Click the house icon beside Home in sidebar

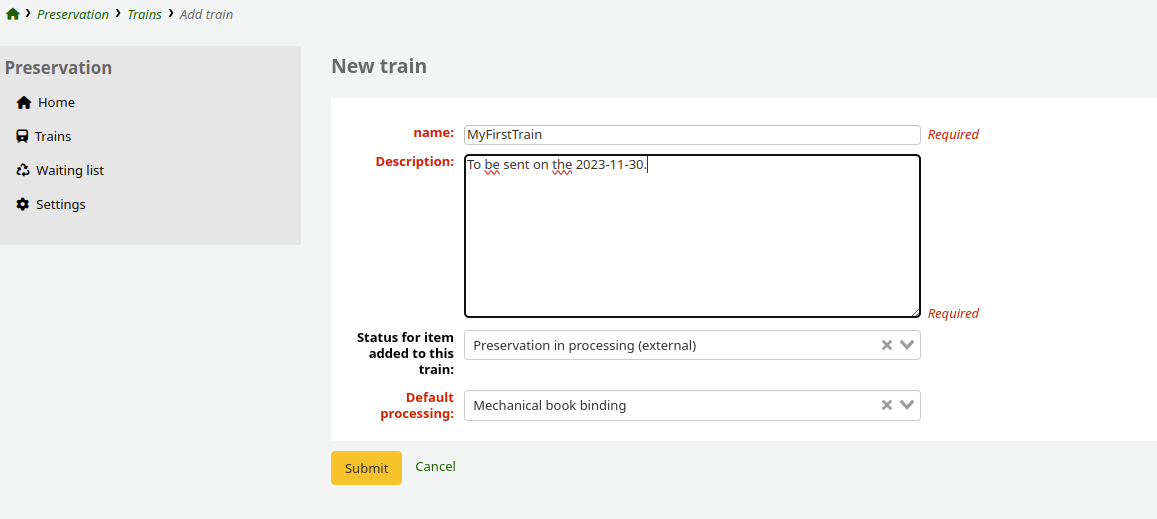[x=24, y=103]
